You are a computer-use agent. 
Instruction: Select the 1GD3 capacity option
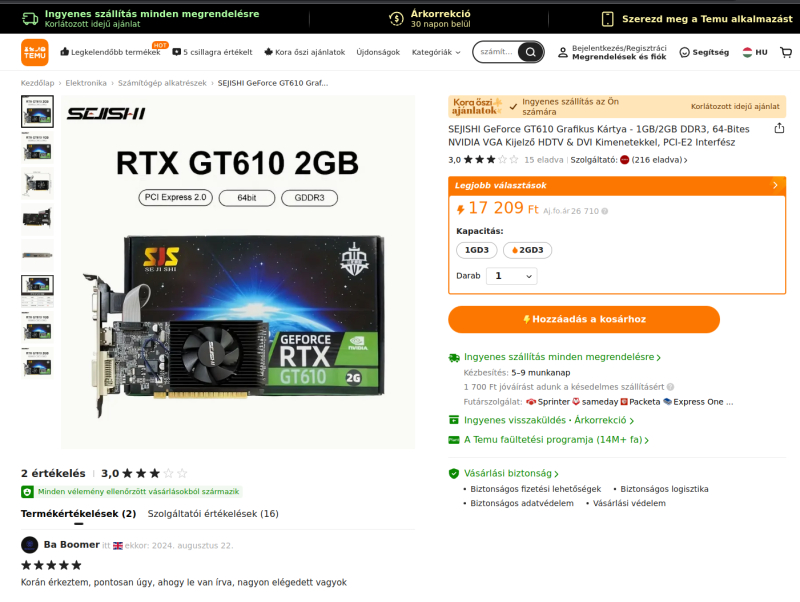click(477, 250)
